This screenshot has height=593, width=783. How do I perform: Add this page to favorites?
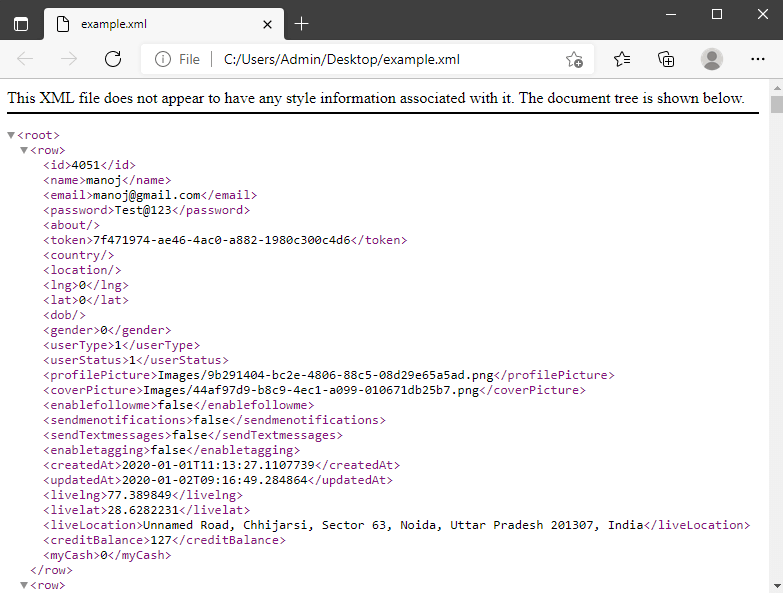pyautogui.click(x=574, y=59)
